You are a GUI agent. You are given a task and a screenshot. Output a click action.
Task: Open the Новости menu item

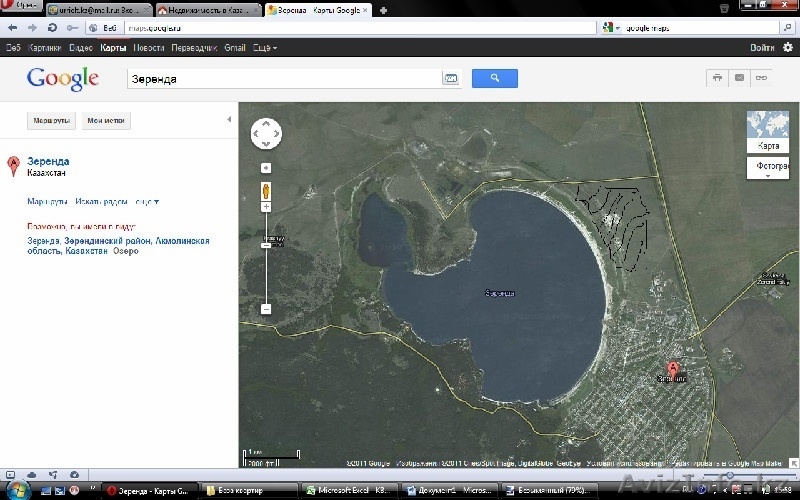(148, 47)
